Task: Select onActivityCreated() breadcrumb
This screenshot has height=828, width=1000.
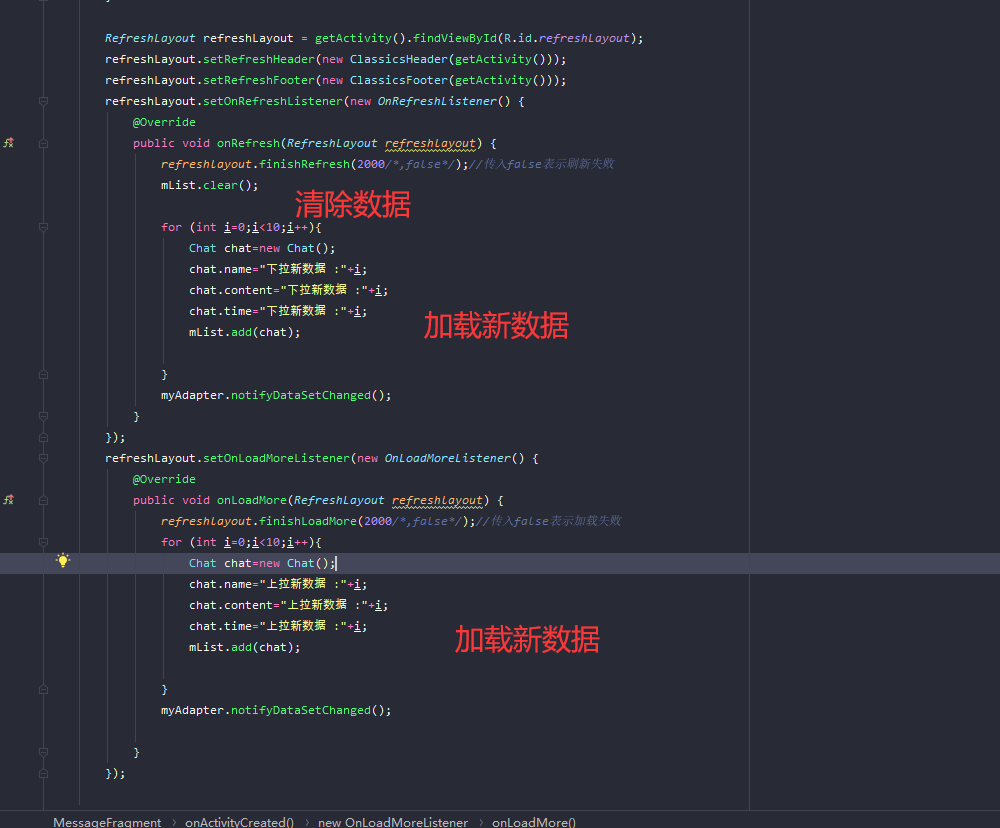Action: click(239, 822)
